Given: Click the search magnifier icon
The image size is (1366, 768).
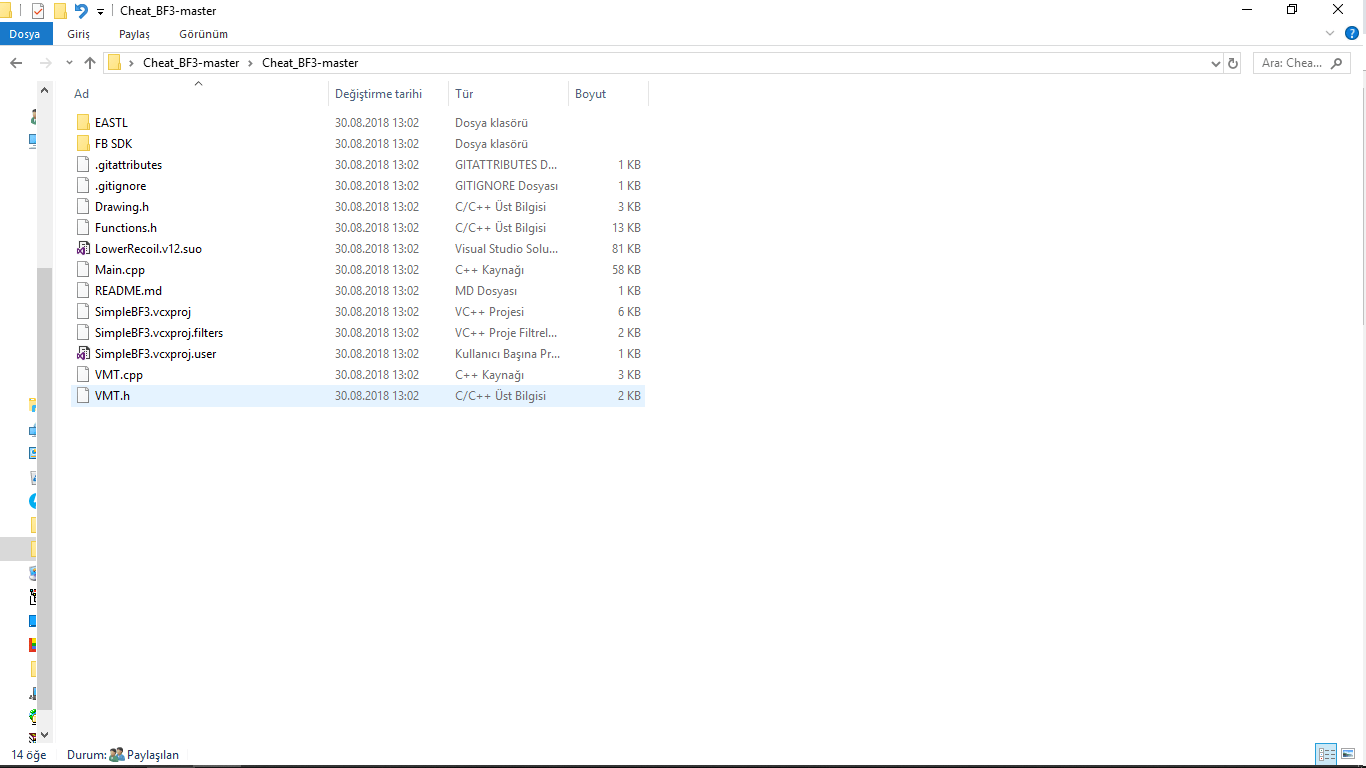Looking at the screenshot, I should pos(1337,63).
